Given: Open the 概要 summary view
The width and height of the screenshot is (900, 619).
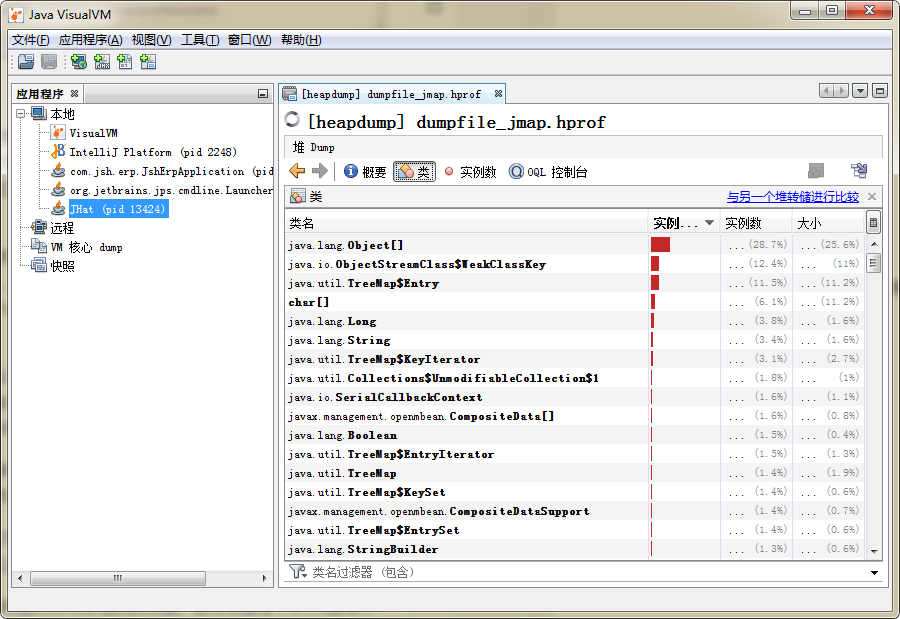Looking at the screenshot, I should [365, 172].
